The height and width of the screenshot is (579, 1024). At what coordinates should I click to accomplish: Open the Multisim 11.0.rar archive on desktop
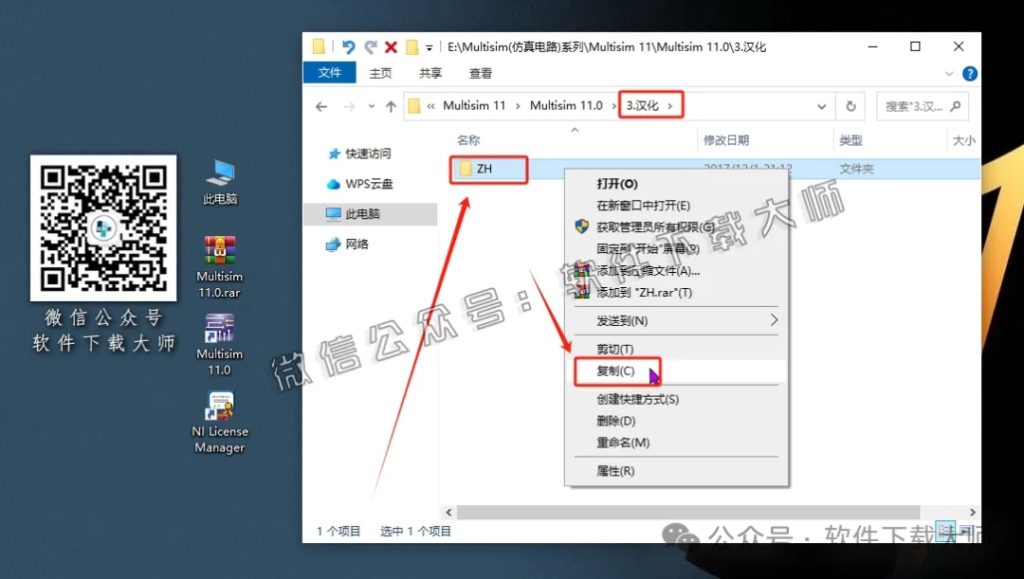tap(218, 248)
